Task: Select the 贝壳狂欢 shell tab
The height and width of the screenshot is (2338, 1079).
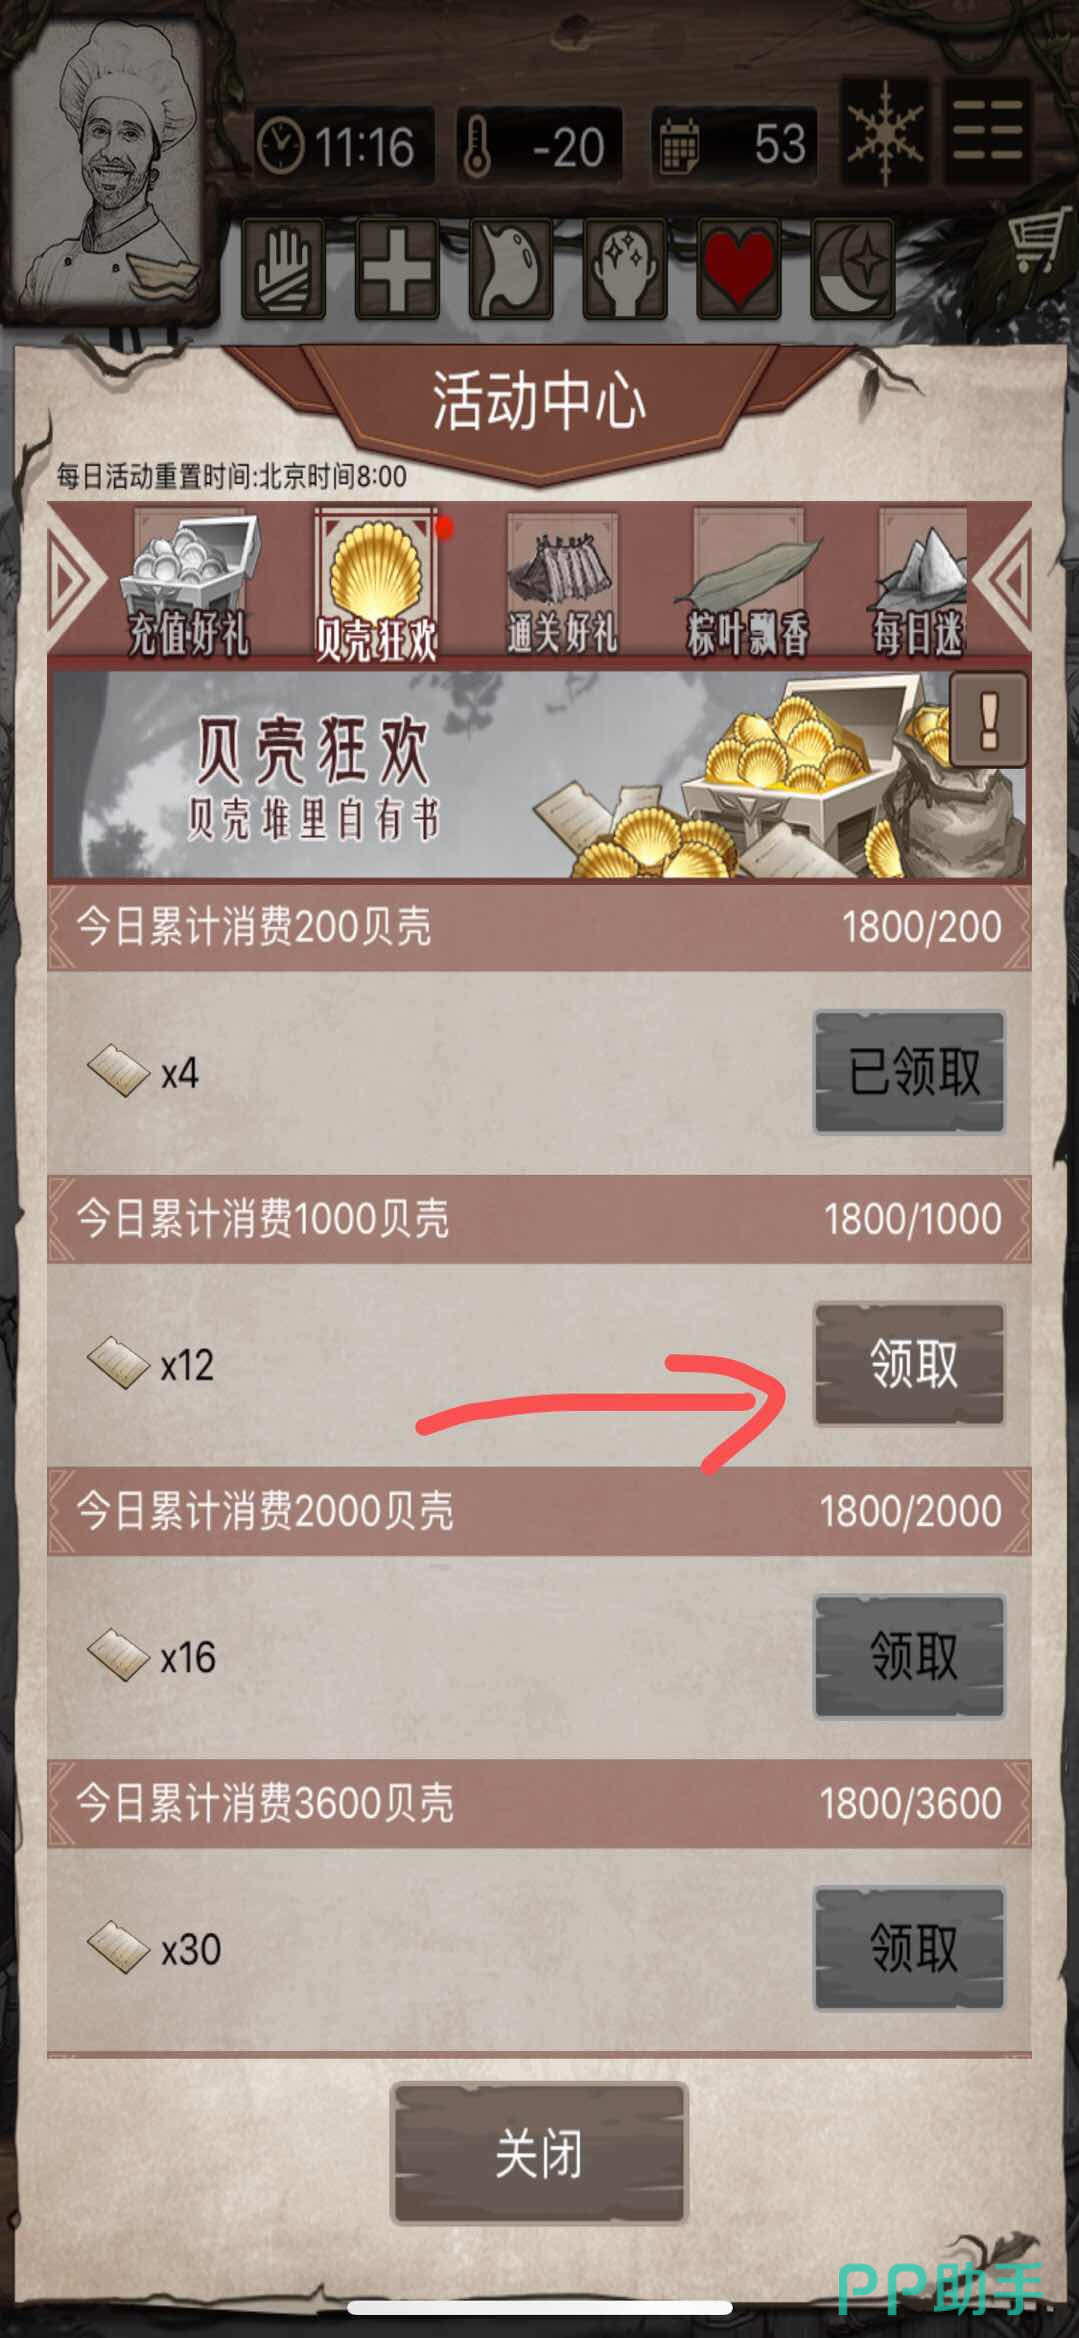Action: (376, 584)
